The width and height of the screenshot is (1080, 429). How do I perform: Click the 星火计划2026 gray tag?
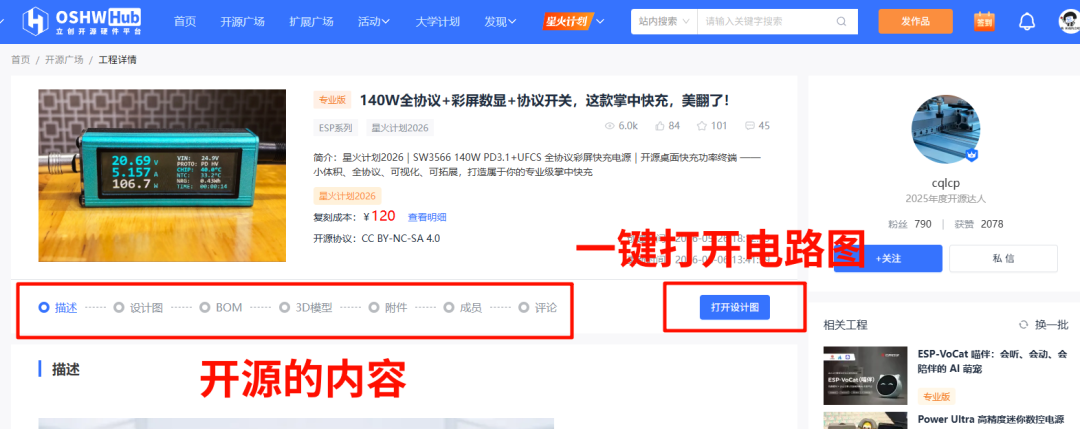coord(399,127)
